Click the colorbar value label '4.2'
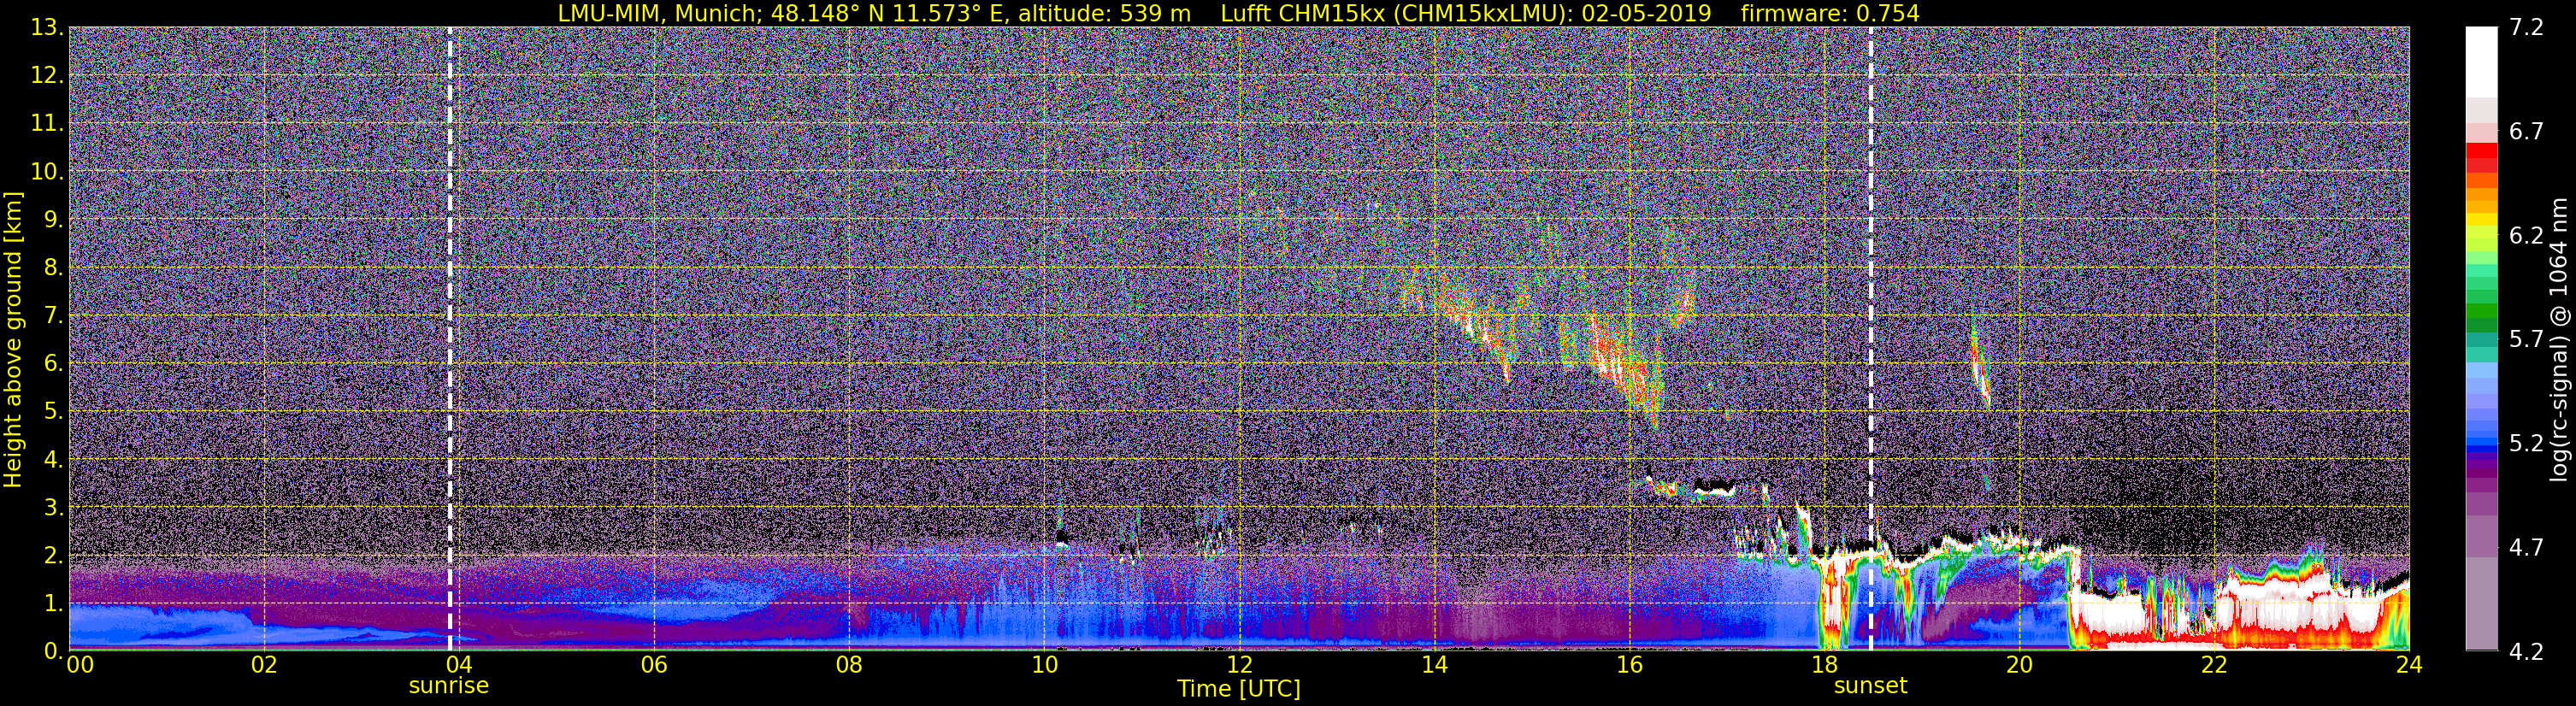The image size is (2576, 706). tap(2526, 651)
